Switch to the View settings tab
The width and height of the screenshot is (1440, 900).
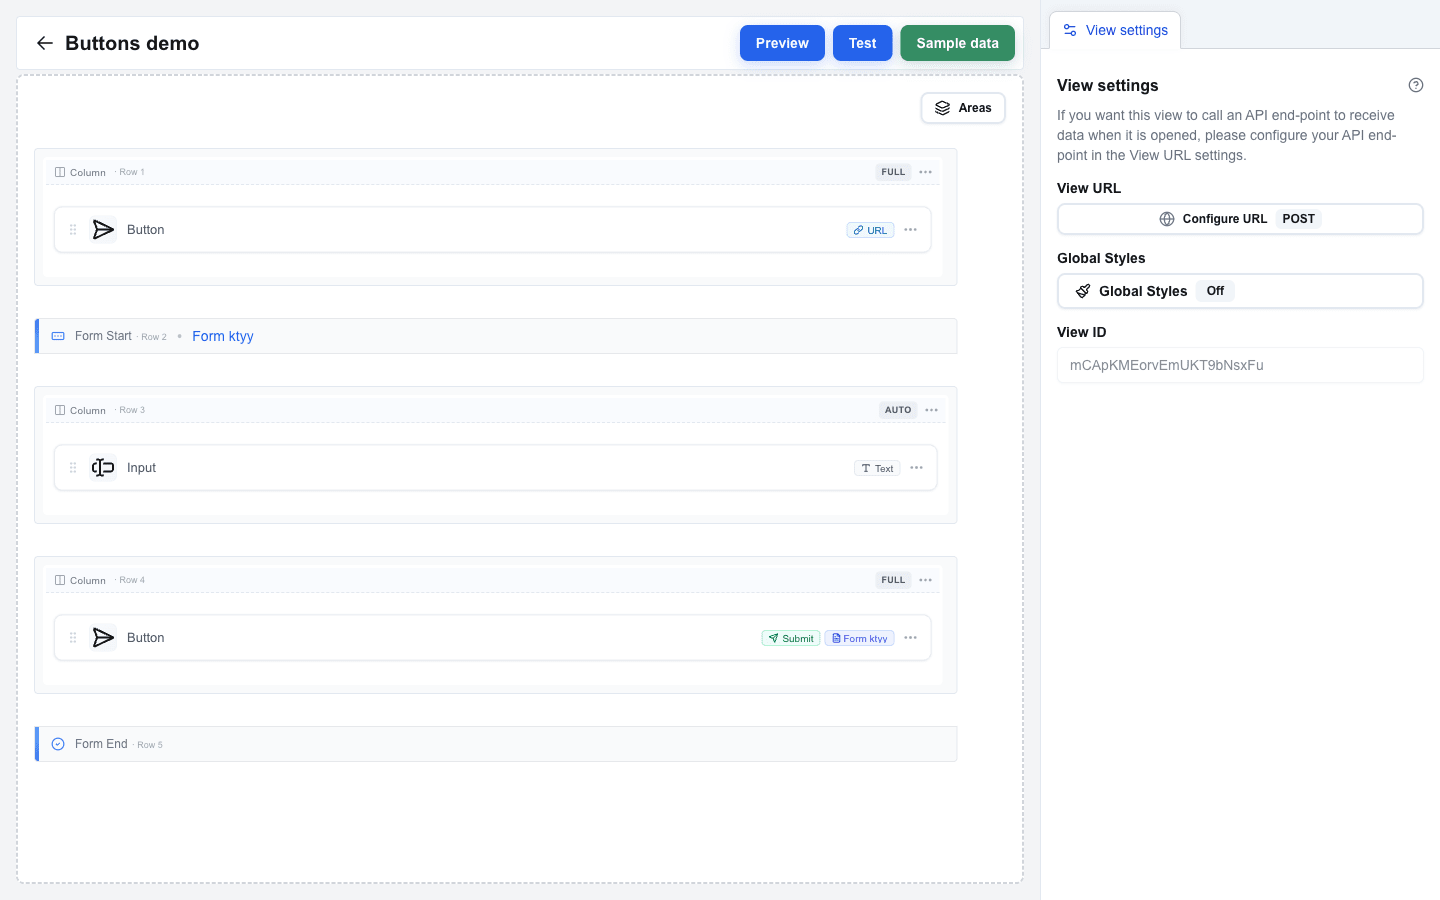[1116, 30]
